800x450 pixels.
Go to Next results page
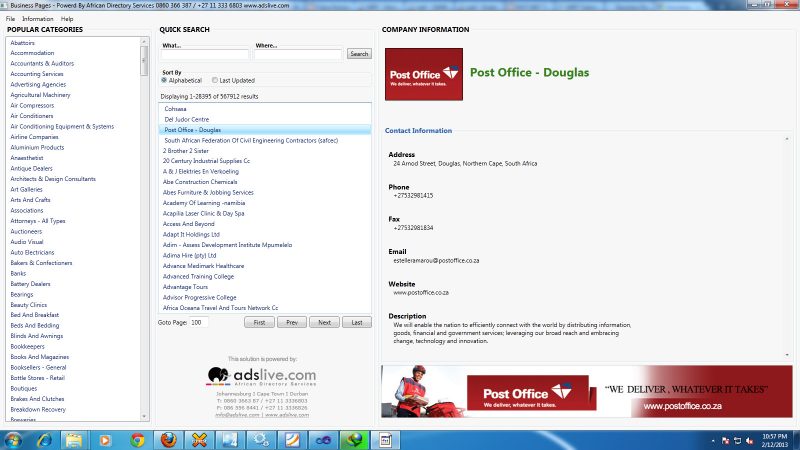324,322
